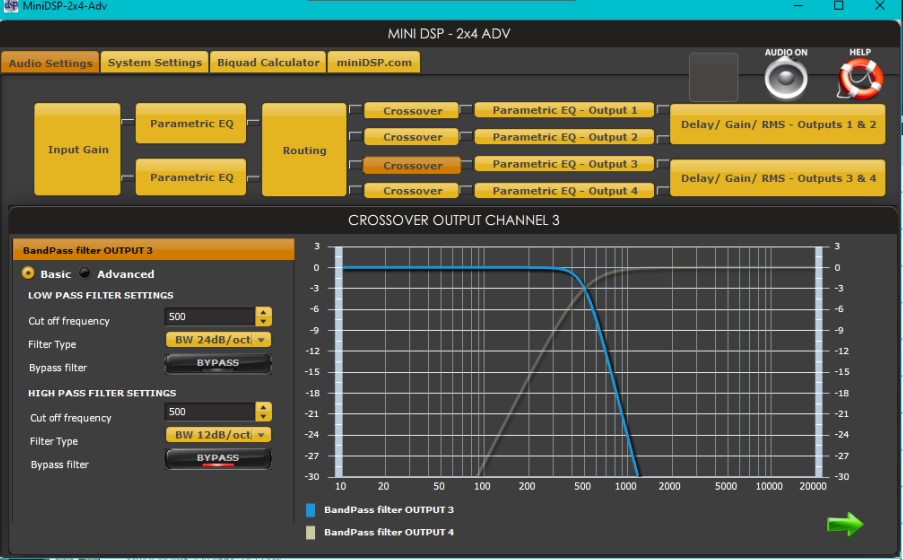This screenshot has width=903, height=560.
Task: Click the empty status box beside Audio On
Action: pyautogui.click(x=714, y=78)
